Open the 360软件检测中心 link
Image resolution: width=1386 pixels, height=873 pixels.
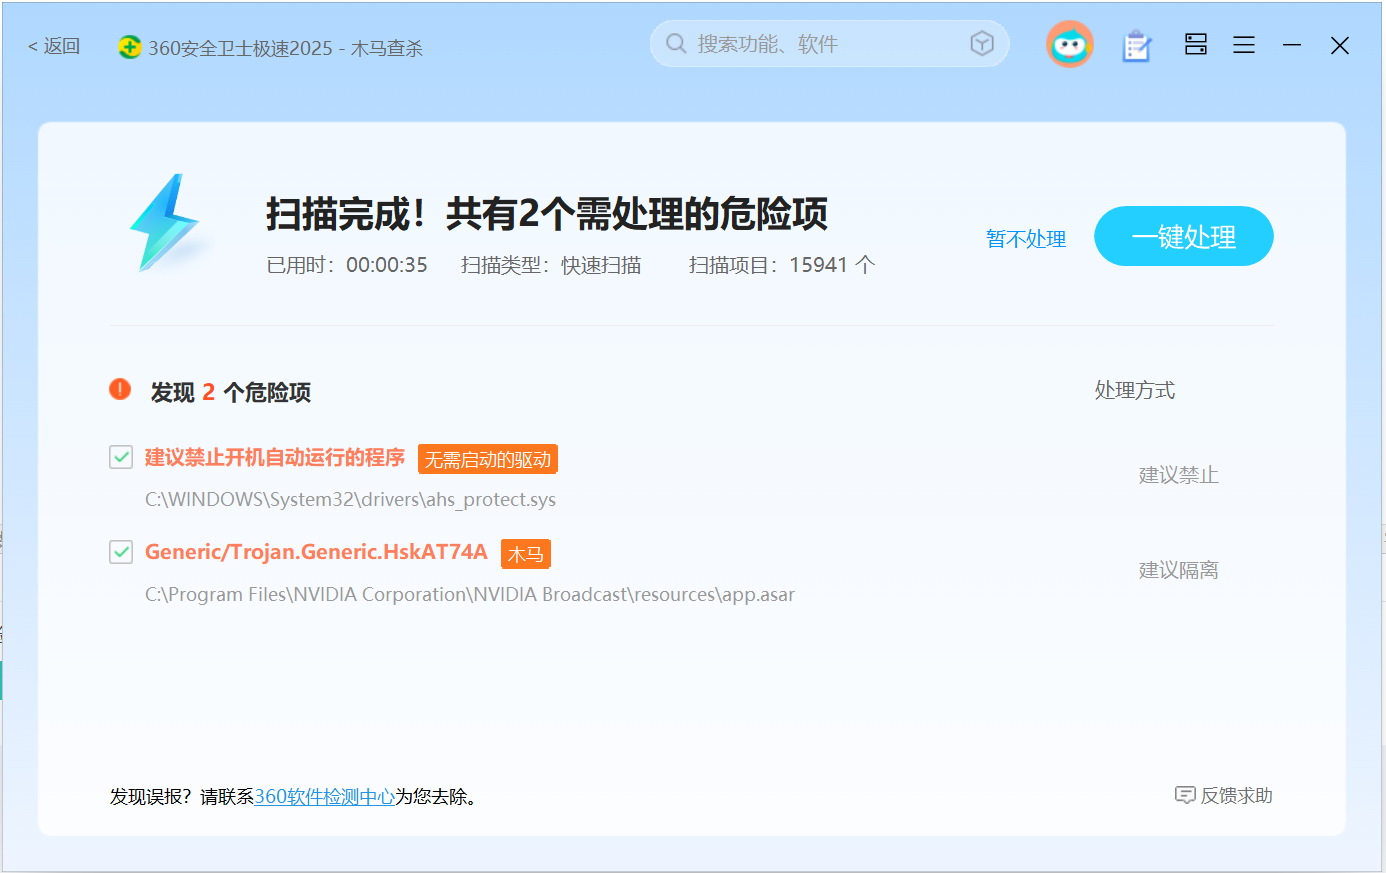point(325,797)
